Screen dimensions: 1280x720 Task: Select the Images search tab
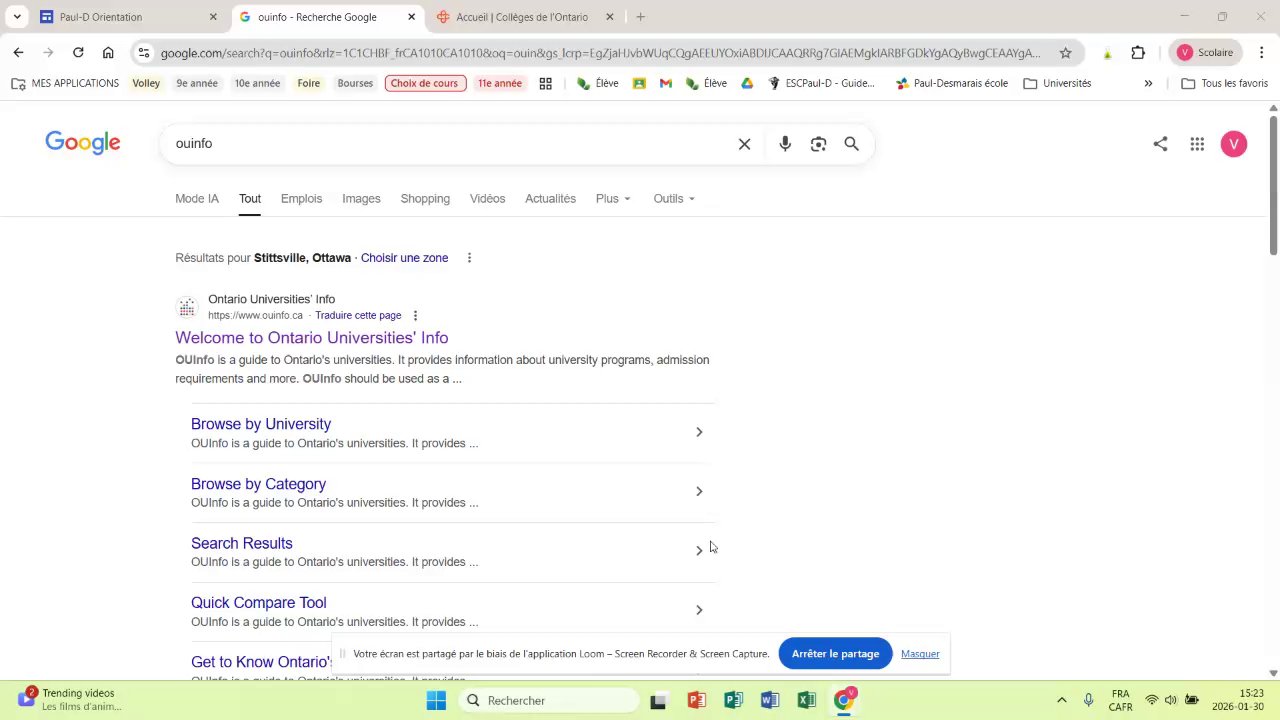(361, 198)
